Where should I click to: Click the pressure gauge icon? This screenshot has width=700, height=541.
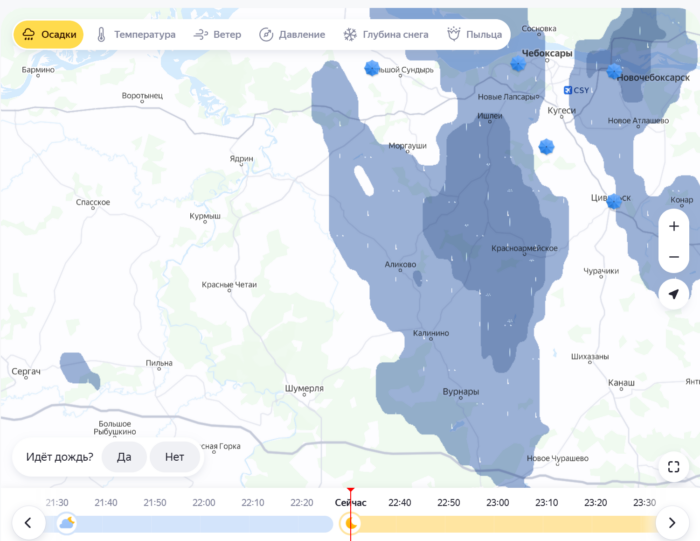pyautogui.click(x=266, y=34)
